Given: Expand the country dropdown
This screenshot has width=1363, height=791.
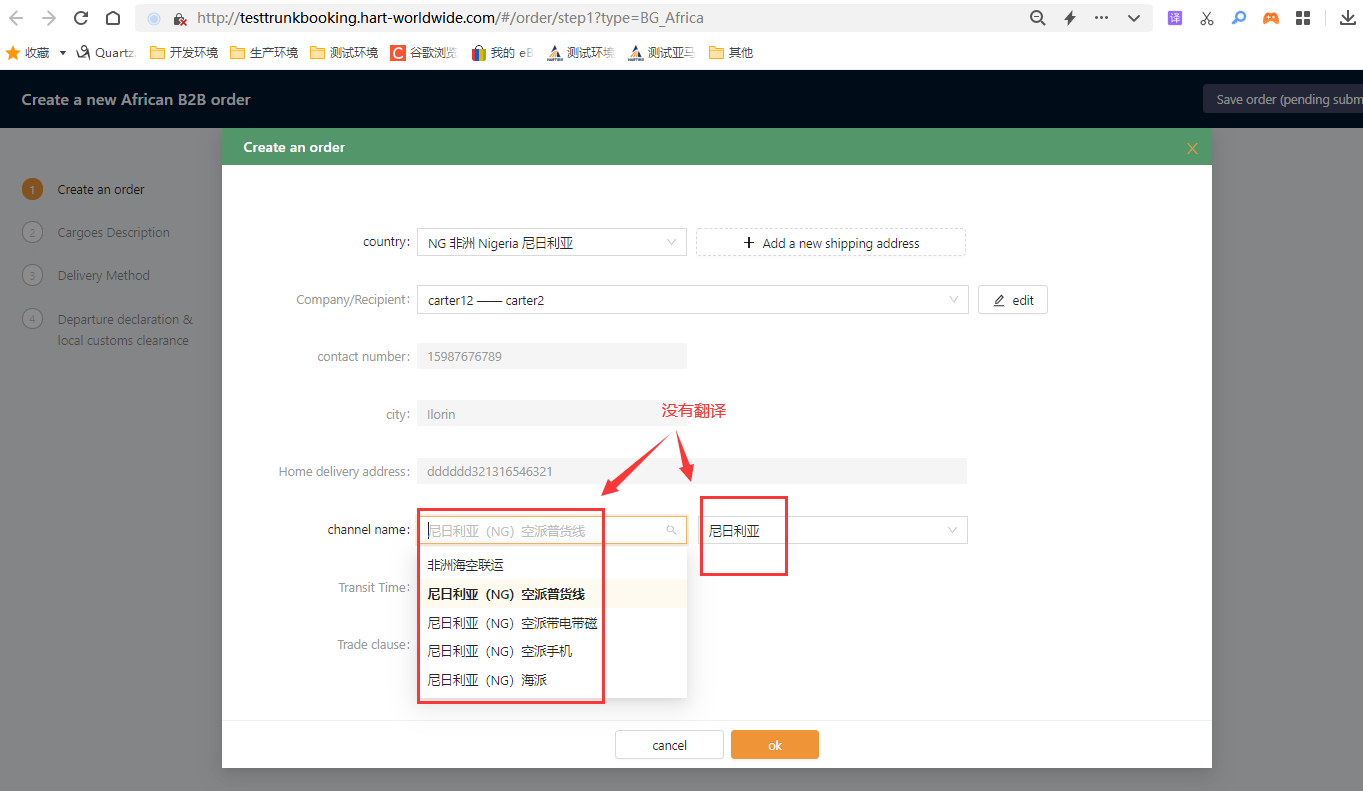Looking at the screenshot, I should [x=551, y=242].
